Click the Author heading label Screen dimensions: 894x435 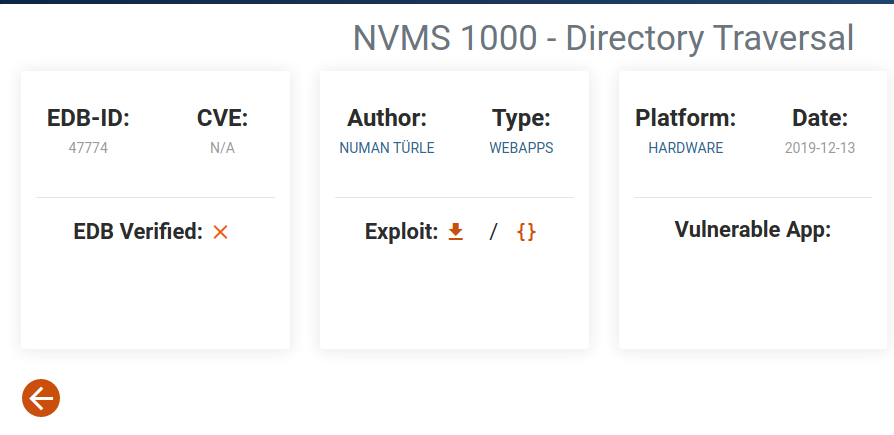(x=387, y=118)
